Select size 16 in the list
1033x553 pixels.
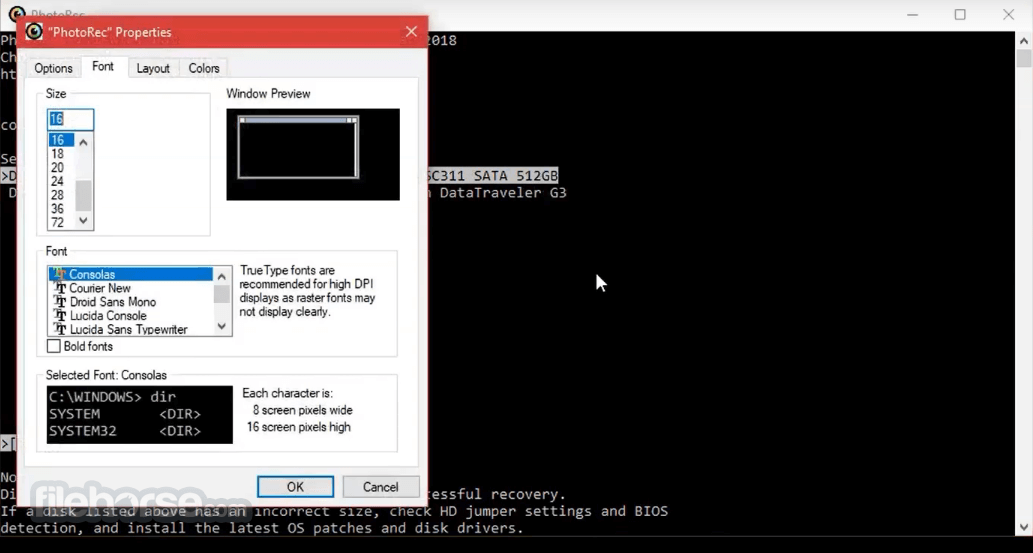tap(61, 140)
